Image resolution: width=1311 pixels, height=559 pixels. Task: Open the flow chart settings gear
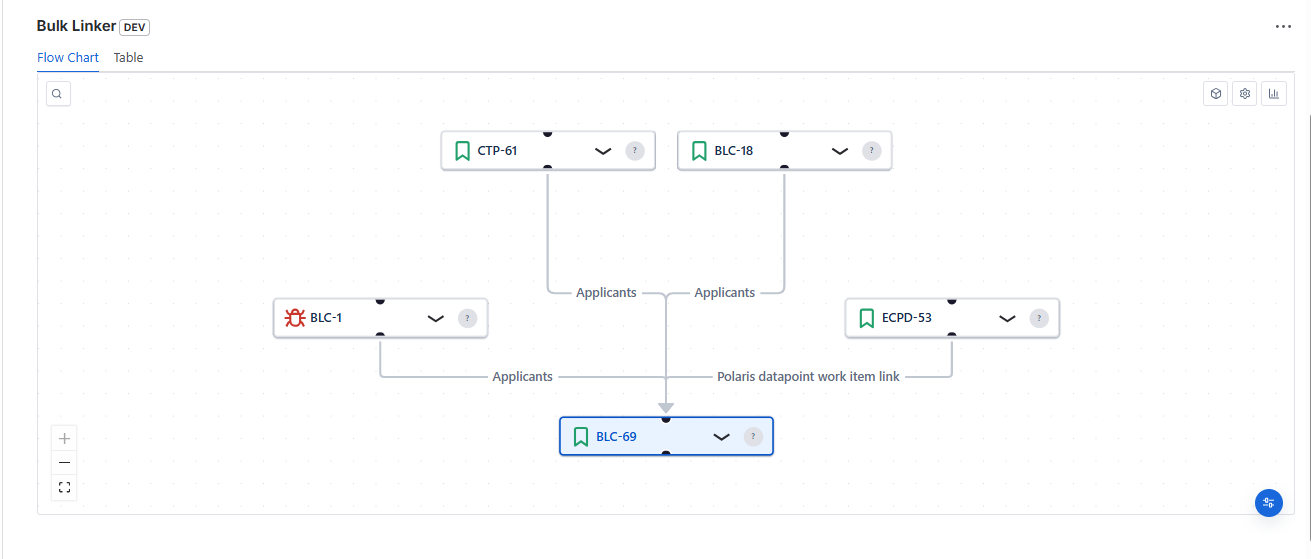click(1245, 94)
